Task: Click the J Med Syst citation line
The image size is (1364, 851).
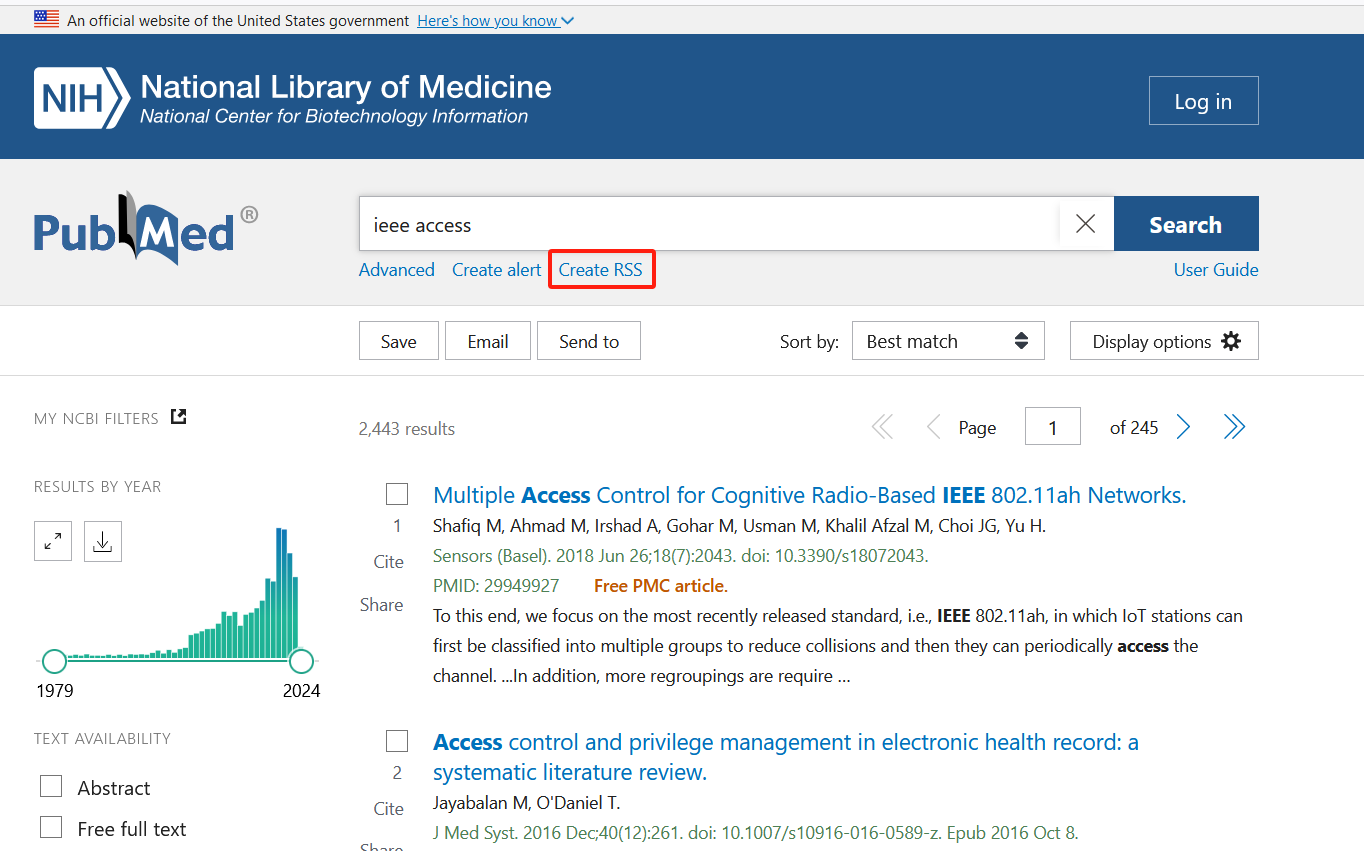Action: click(x=756, y=833)
